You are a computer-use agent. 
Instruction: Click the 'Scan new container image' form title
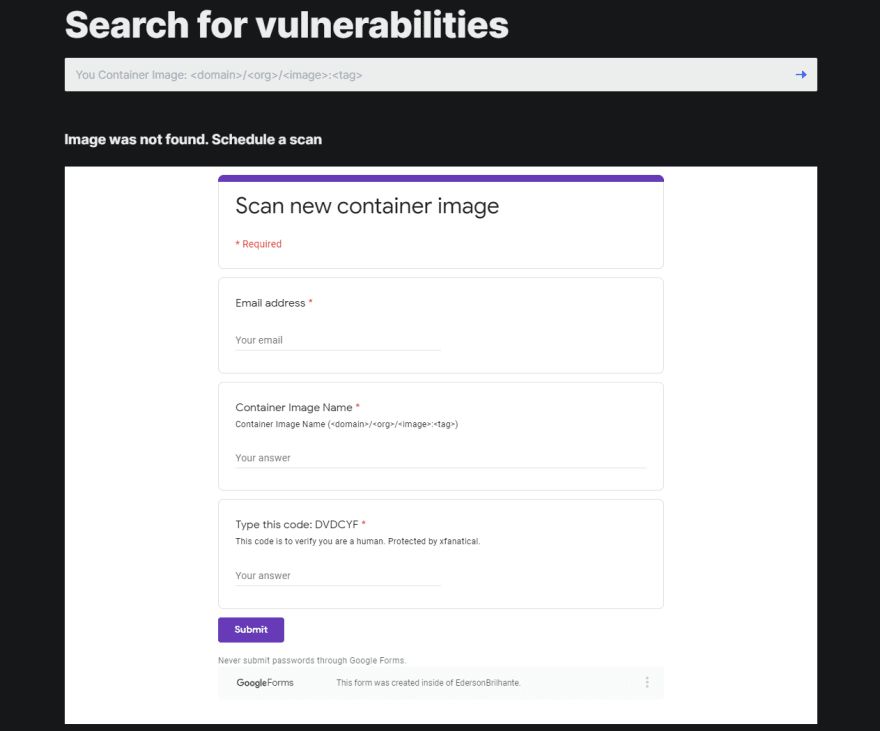[367, 206]
